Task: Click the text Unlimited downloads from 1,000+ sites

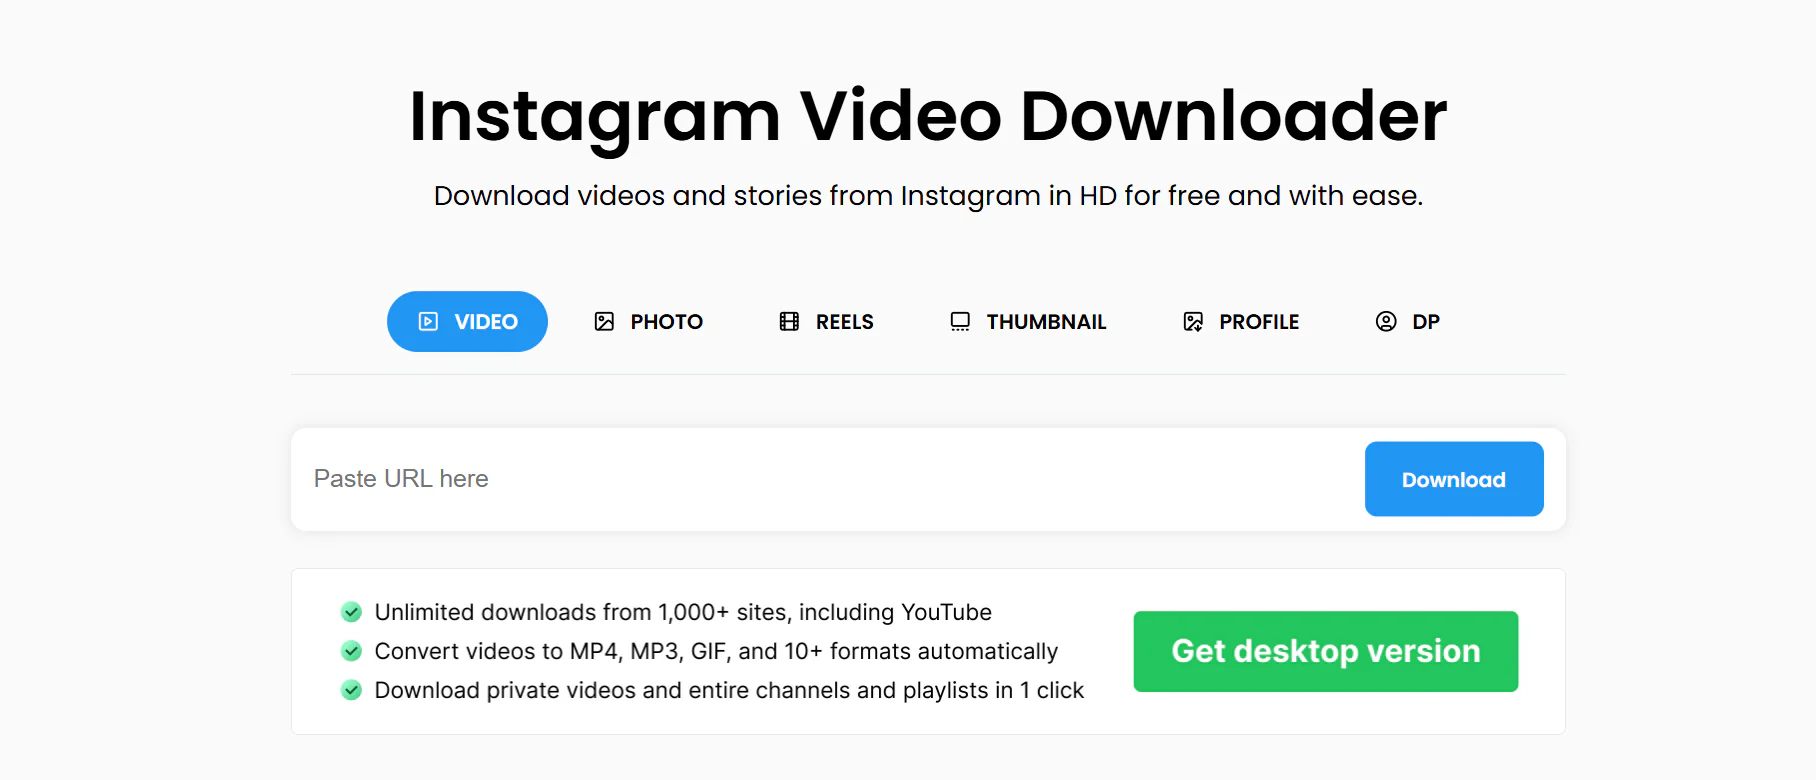Action: coord(683,612)
